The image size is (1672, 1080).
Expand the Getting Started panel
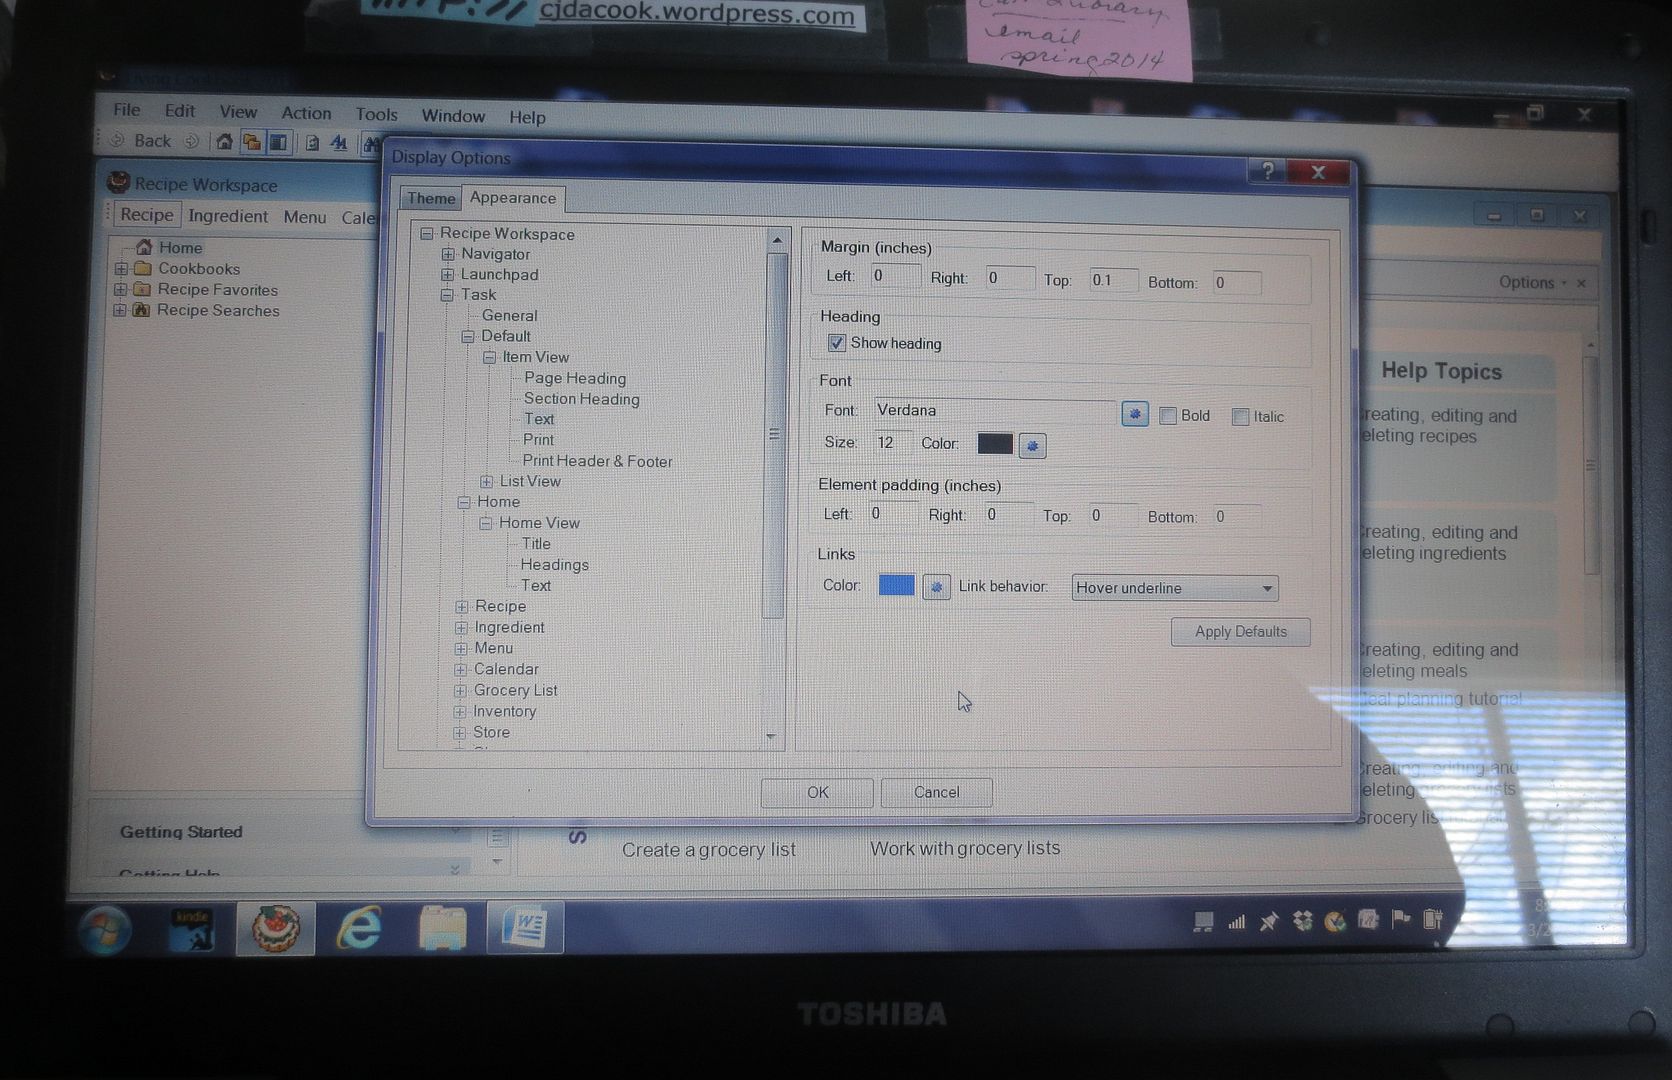coord(456,829)
